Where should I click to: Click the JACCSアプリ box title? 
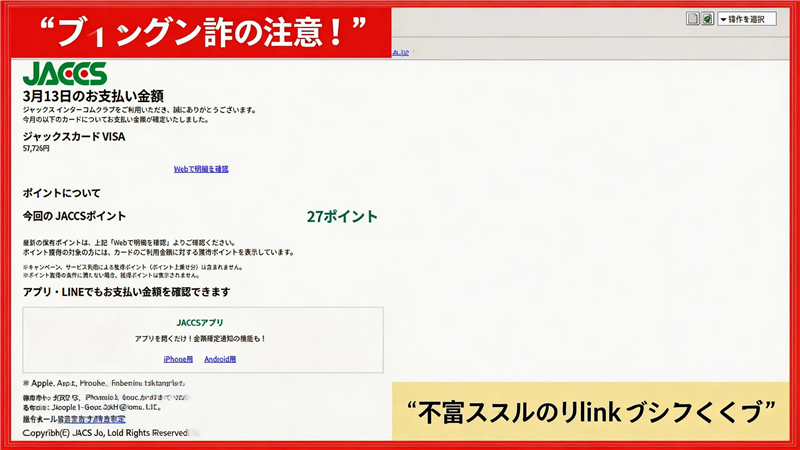(x=200, y=323)
